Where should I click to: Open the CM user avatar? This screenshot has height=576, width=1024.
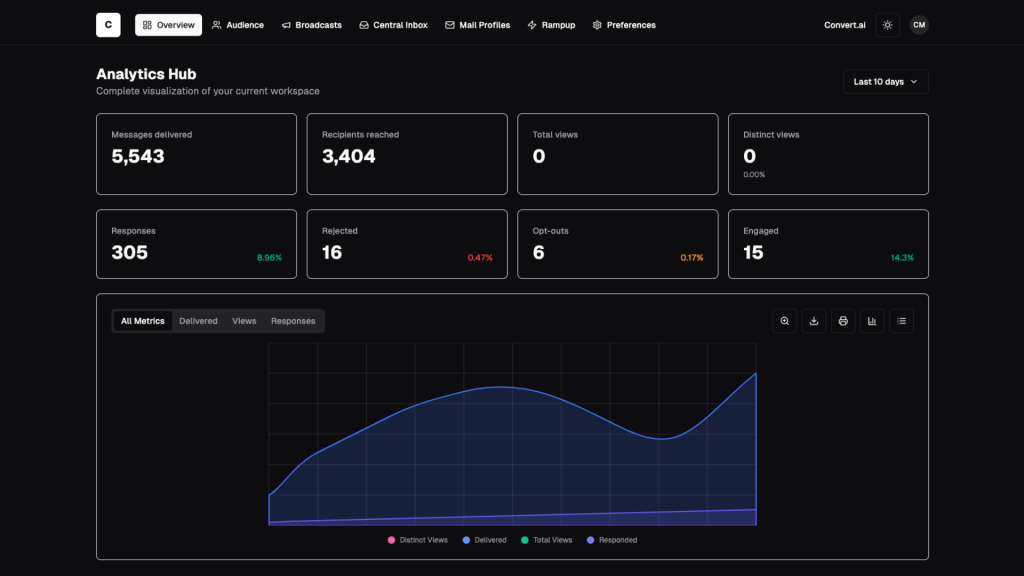click(x=918, y=25)
